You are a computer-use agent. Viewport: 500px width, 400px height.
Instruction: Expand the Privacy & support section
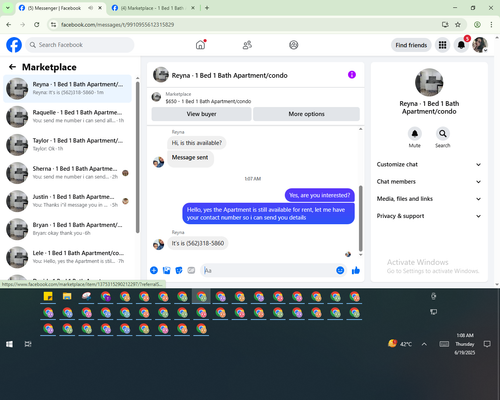[429, 216]
